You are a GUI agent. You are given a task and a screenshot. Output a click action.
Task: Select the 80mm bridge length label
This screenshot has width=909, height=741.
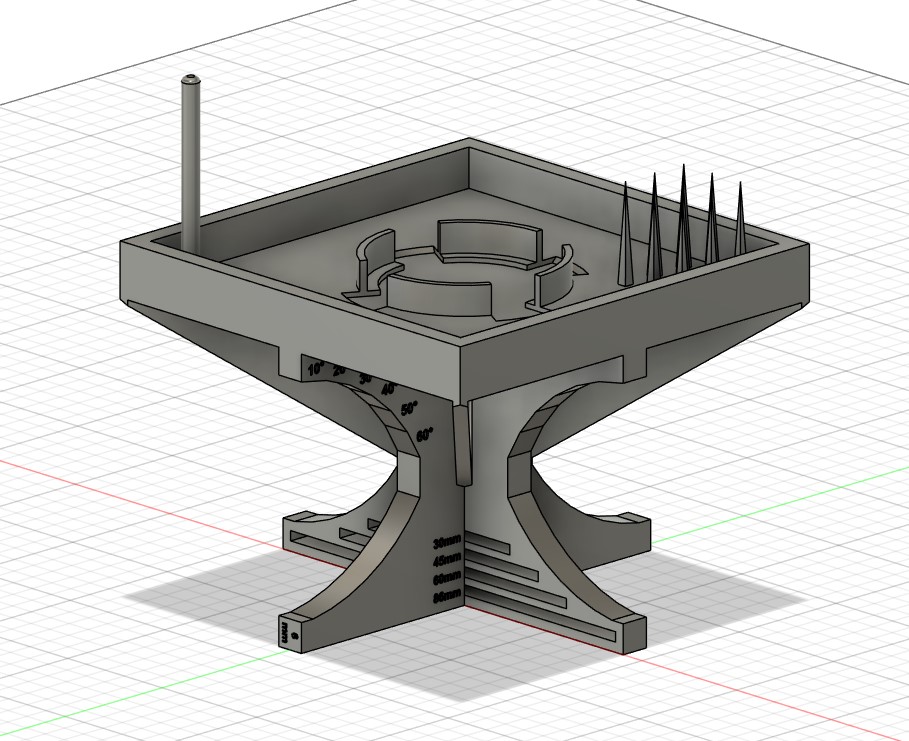coord(448,596)
